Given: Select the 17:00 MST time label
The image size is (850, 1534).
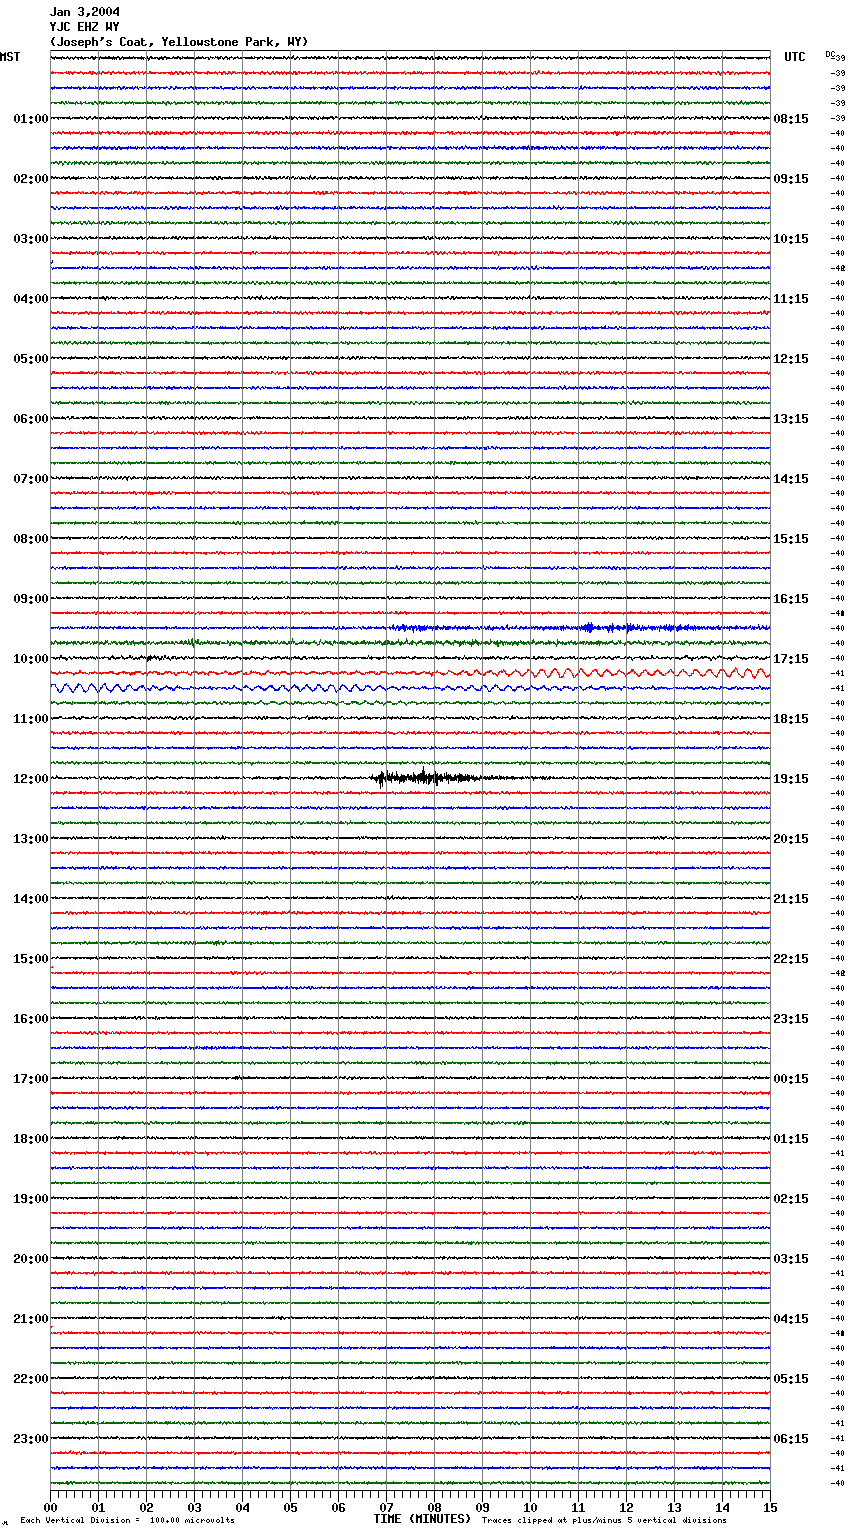Looking at the screenshot, I should tap(31, 1079).
